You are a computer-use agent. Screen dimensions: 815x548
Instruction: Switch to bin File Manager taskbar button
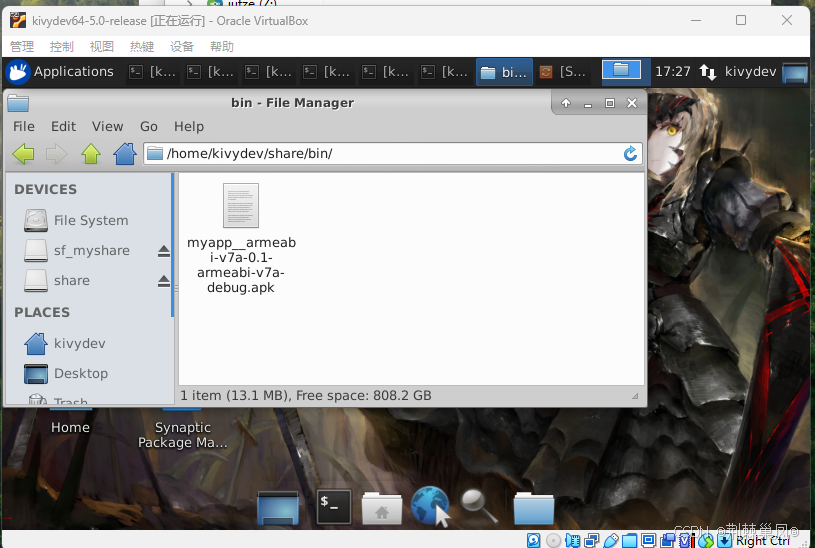click(504, 72)
